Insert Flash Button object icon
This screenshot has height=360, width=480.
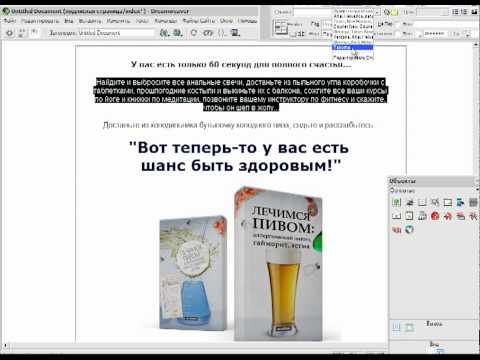coord(460,216)
